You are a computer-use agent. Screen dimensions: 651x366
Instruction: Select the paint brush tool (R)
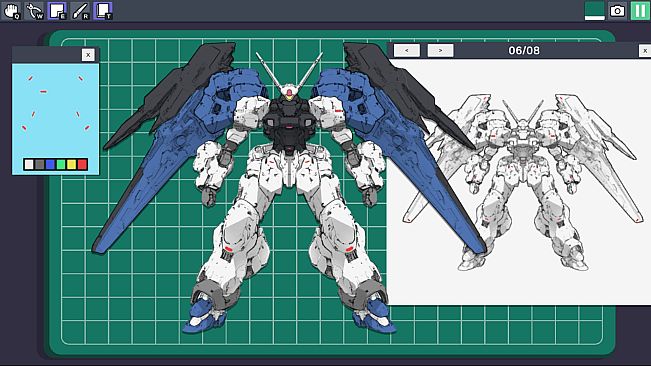80,11
